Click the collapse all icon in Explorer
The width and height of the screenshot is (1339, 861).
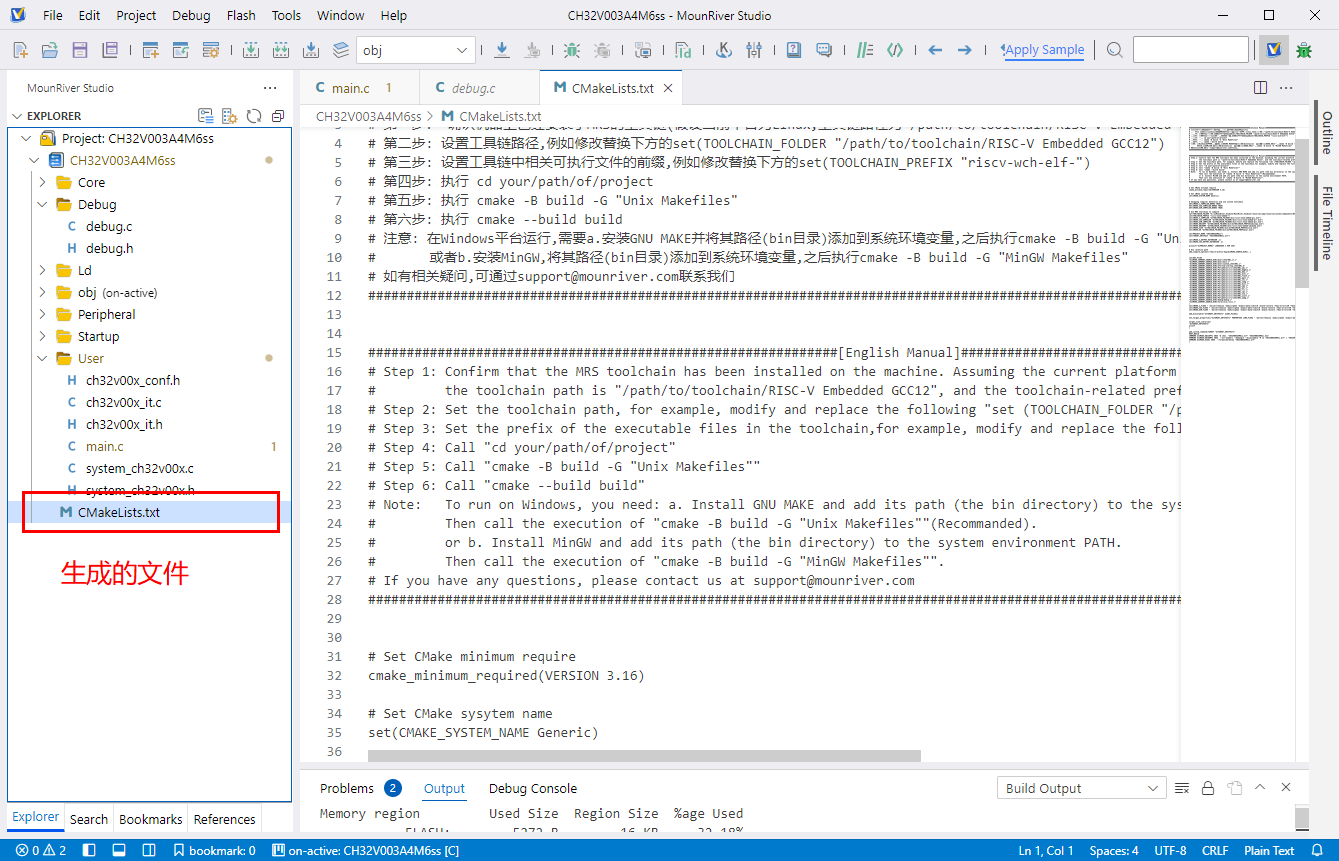[x=278, y=116]
